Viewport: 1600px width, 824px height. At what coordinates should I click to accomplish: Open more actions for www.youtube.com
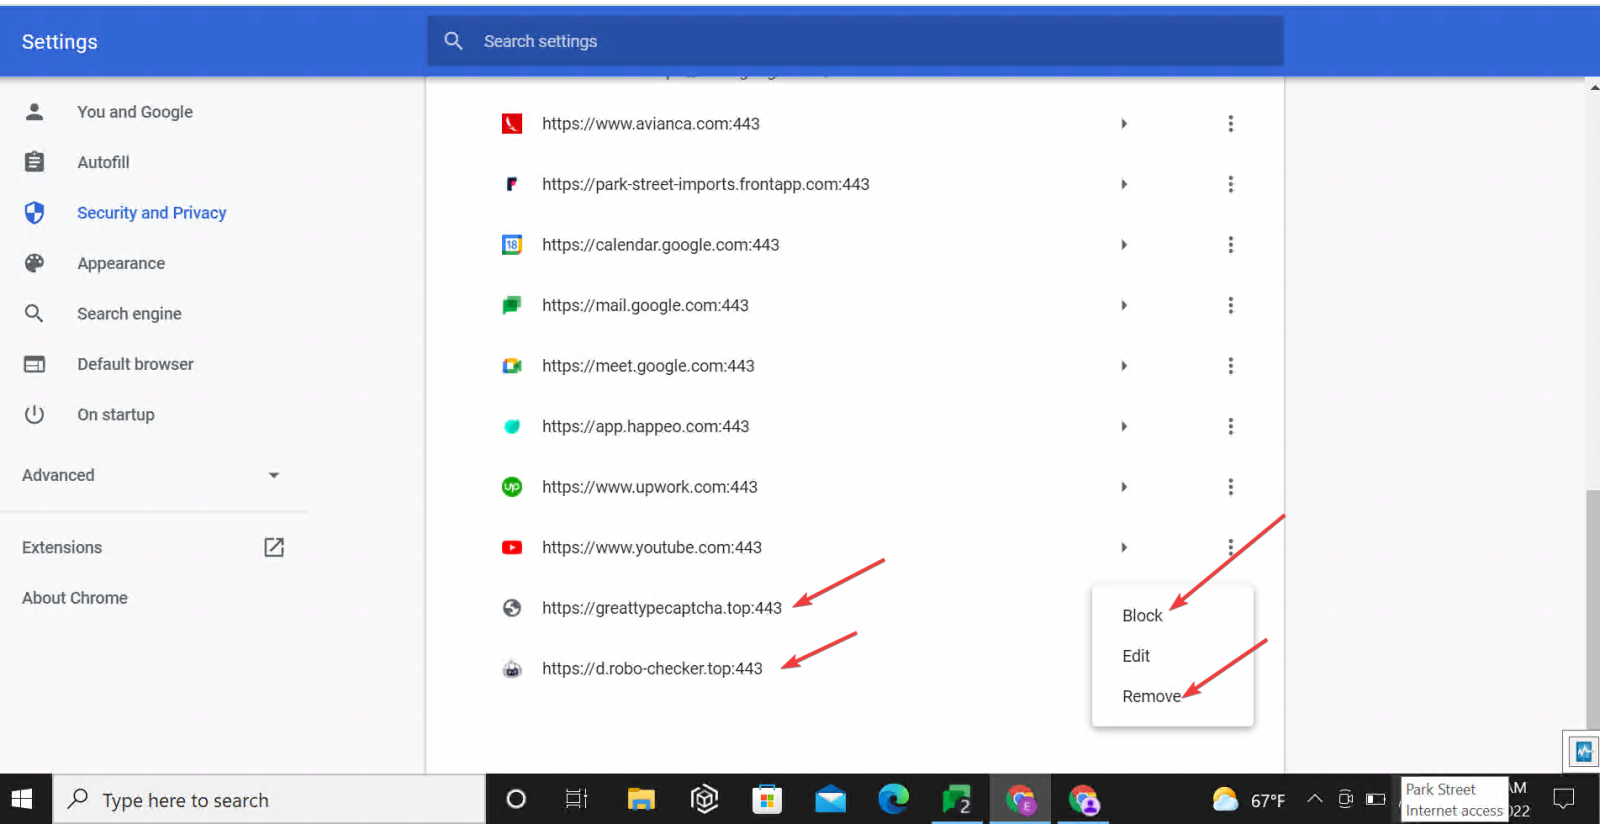pyautogui.click(x=1231, y=547)
